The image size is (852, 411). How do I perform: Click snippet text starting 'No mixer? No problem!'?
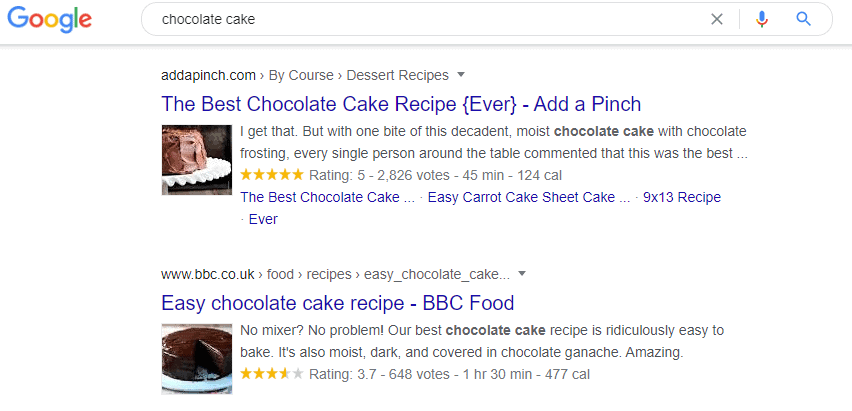[x=482, y=341]
